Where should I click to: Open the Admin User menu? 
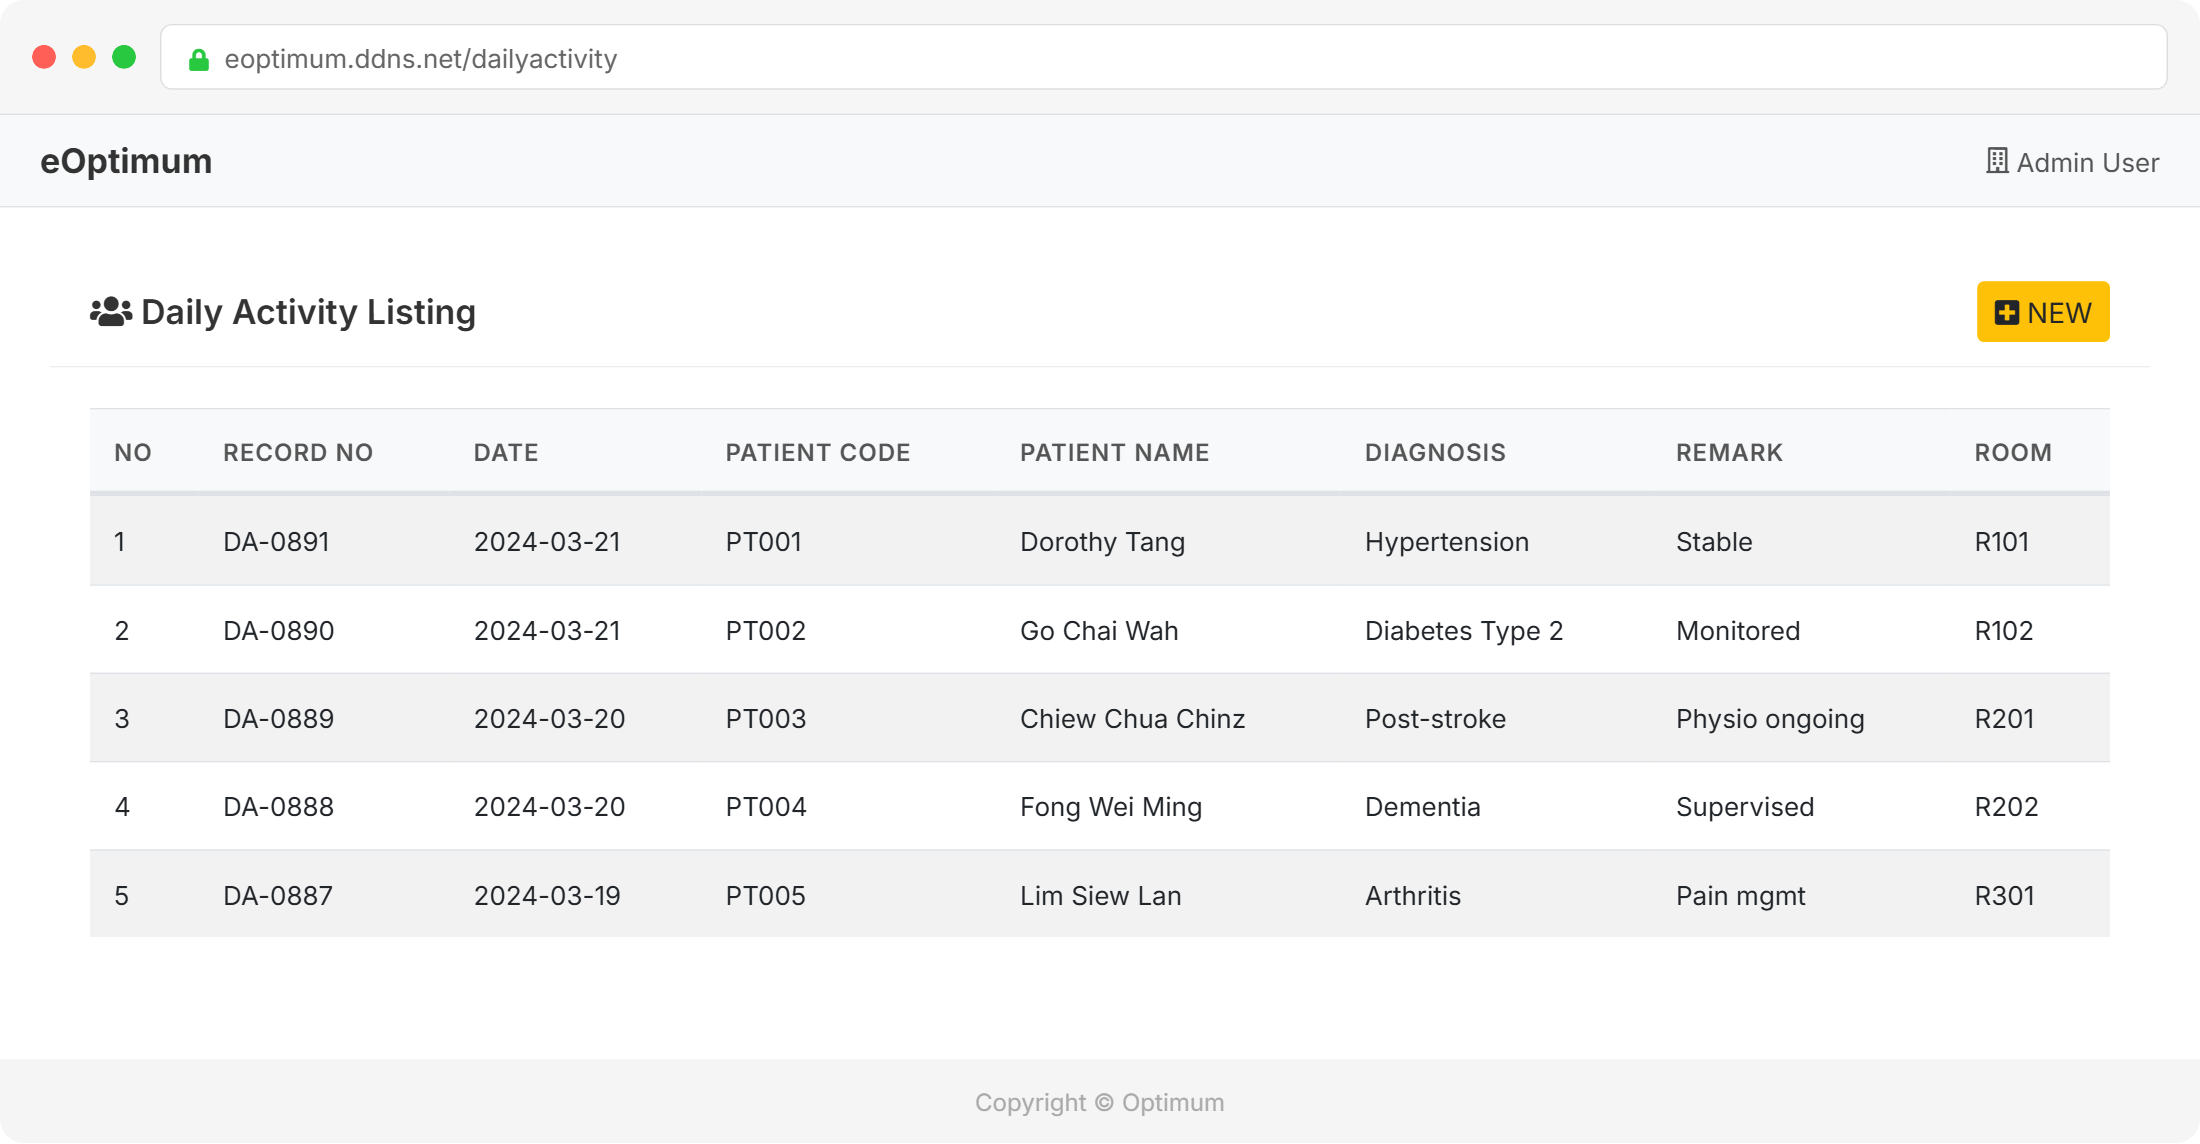click(x=2086, y=162)
